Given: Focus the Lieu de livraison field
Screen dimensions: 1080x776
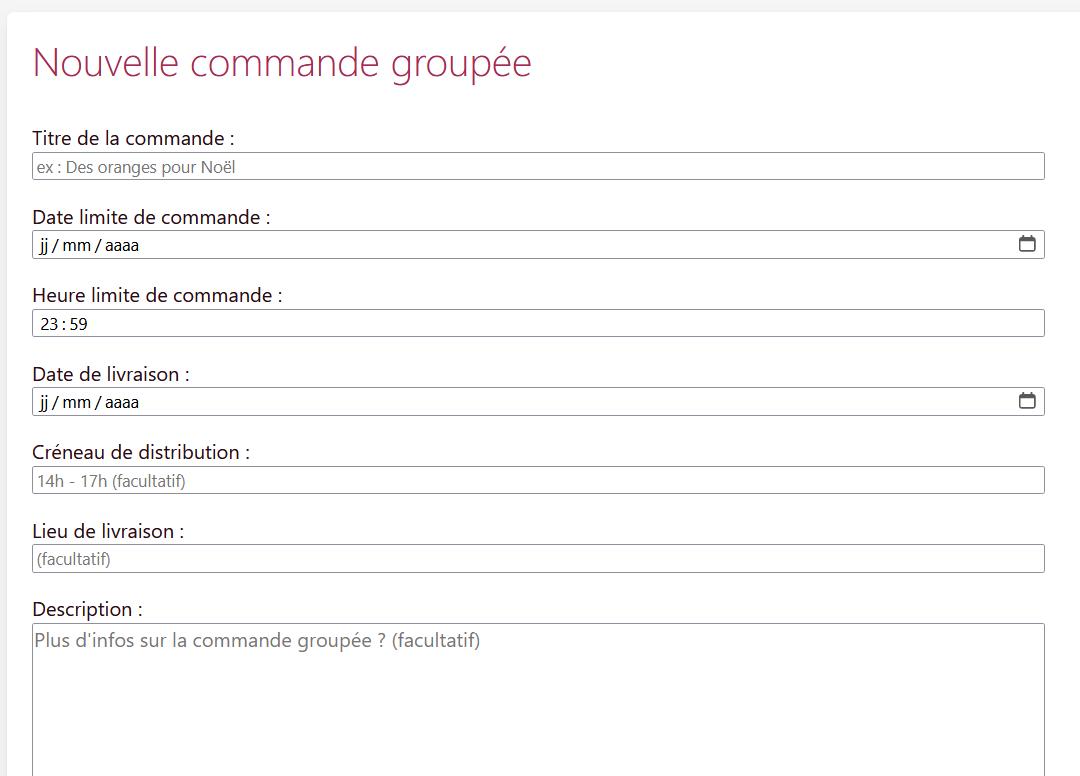Looking at the screenshot, I should (x=538, y=558).
